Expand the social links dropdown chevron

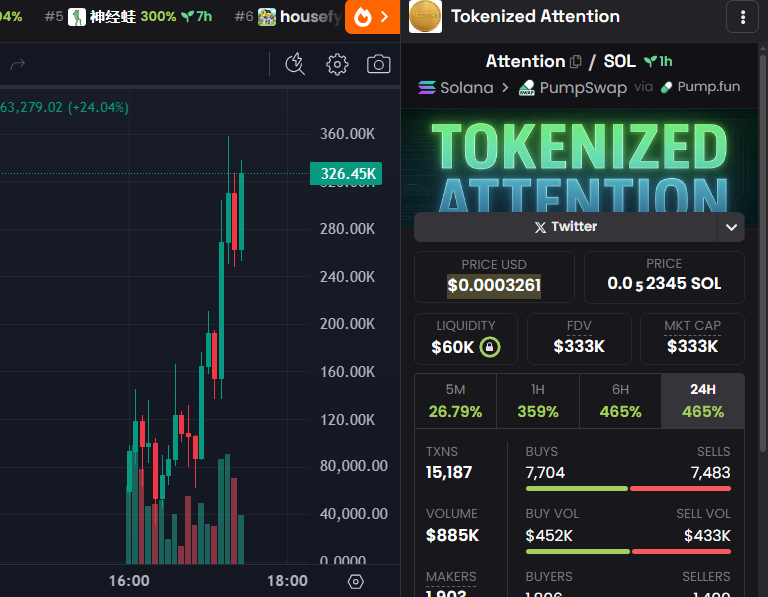point(731,227)
